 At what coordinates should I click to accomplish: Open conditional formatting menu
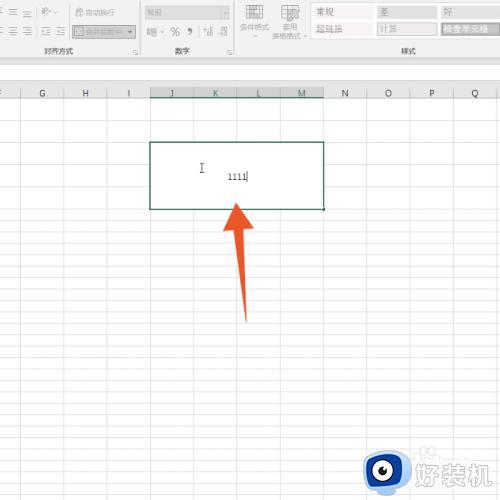click(254, 21)
